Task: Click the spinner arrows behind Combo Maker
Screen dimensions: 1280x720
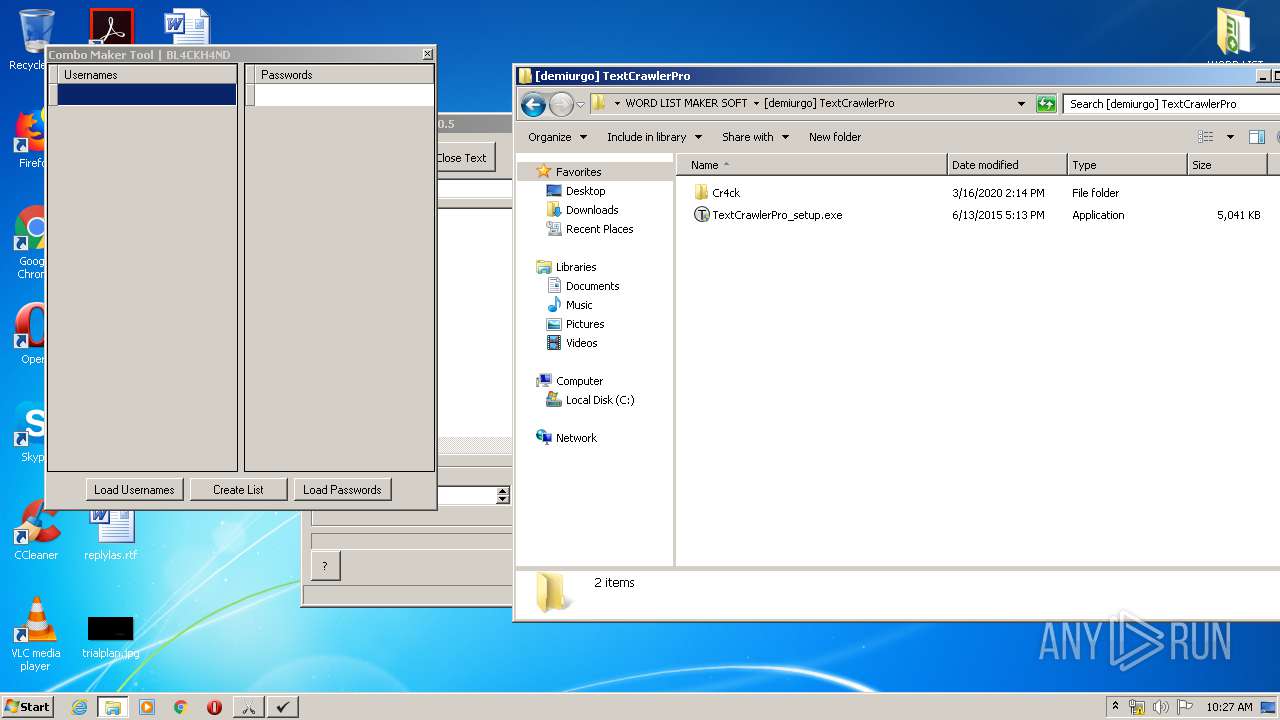Action: tap(502, 495)
